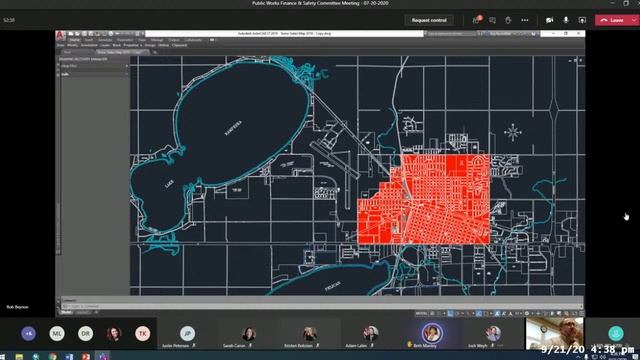Screen dimensions: 640x360
Task: Open the Output ribbon tab
Action: click(174, 40)
